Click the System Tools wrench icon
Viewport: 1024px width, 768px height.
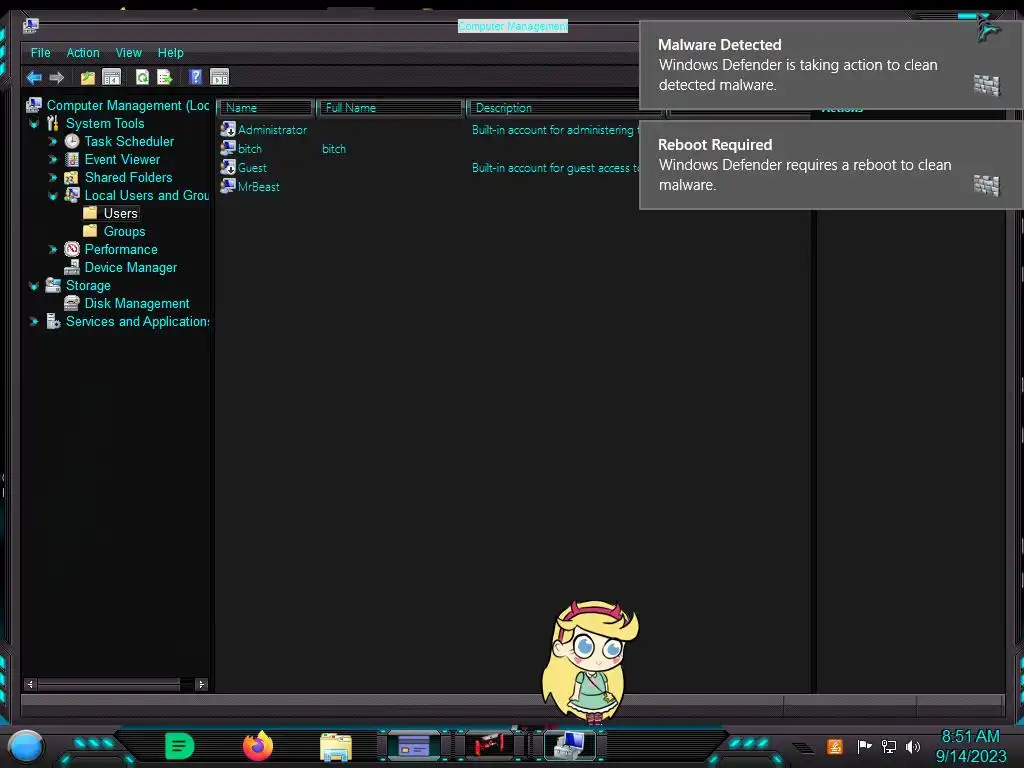click(x=53, y=123)
